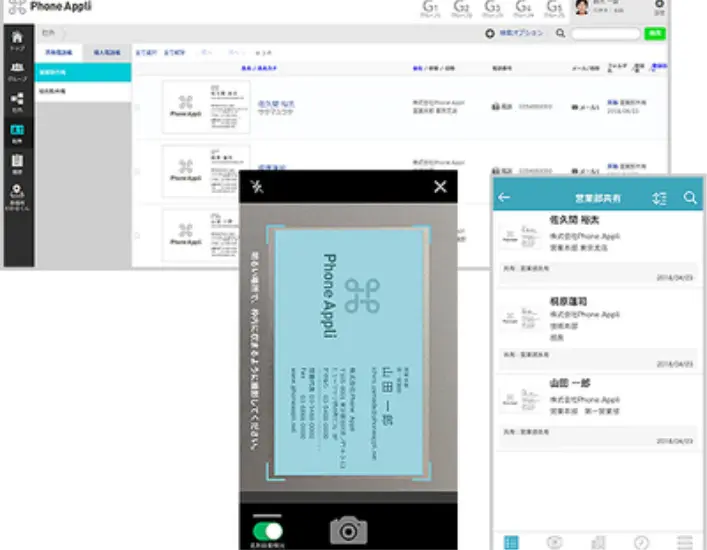Click the phone icon in 佐久間 裕夫 row

pyautogui.click(x=496, y=107)
